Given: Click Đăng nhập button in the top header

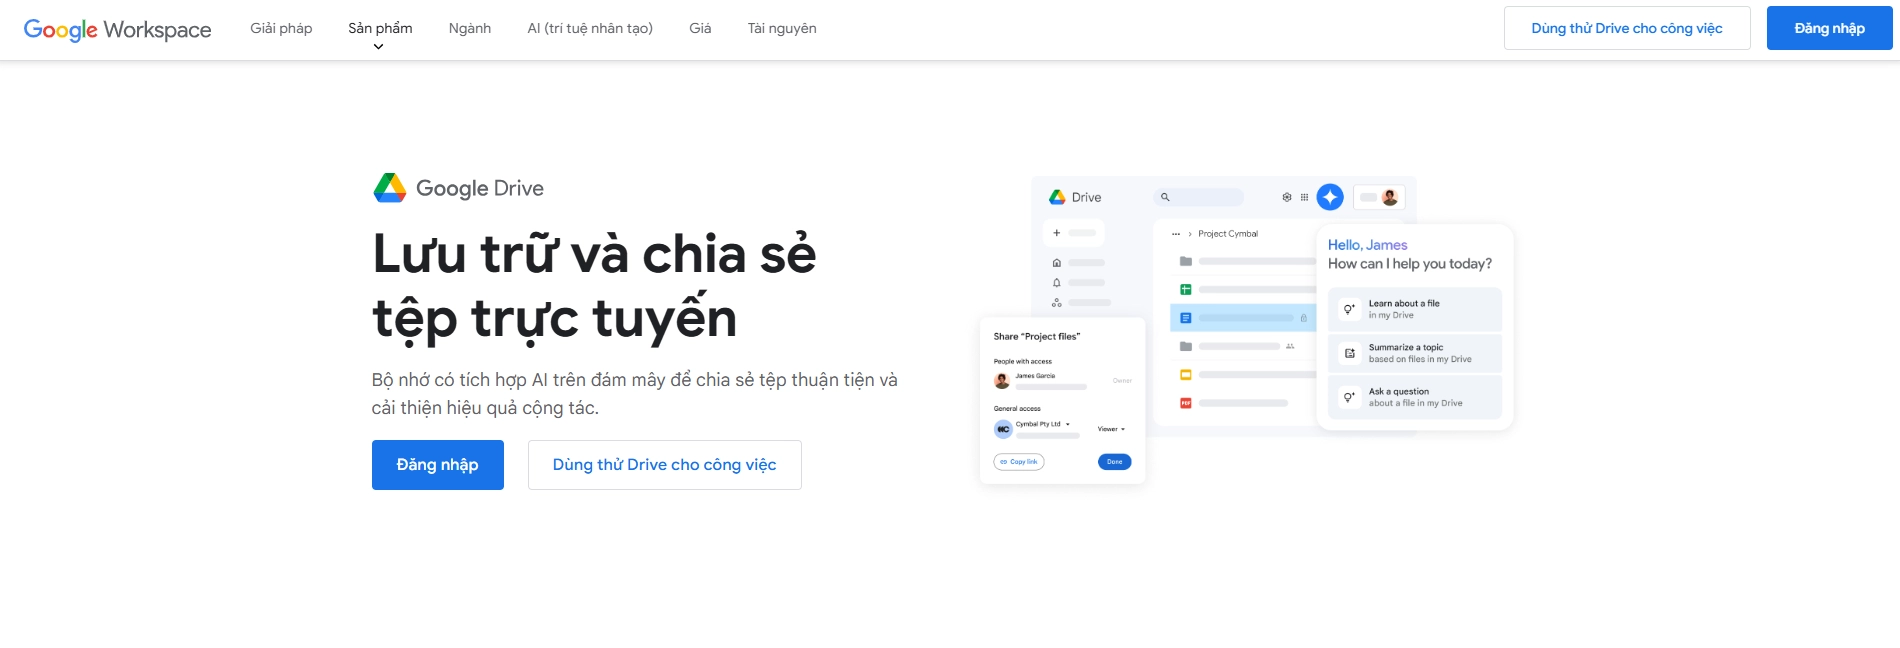Looking at the screenshot, I should click(1829, 28).
